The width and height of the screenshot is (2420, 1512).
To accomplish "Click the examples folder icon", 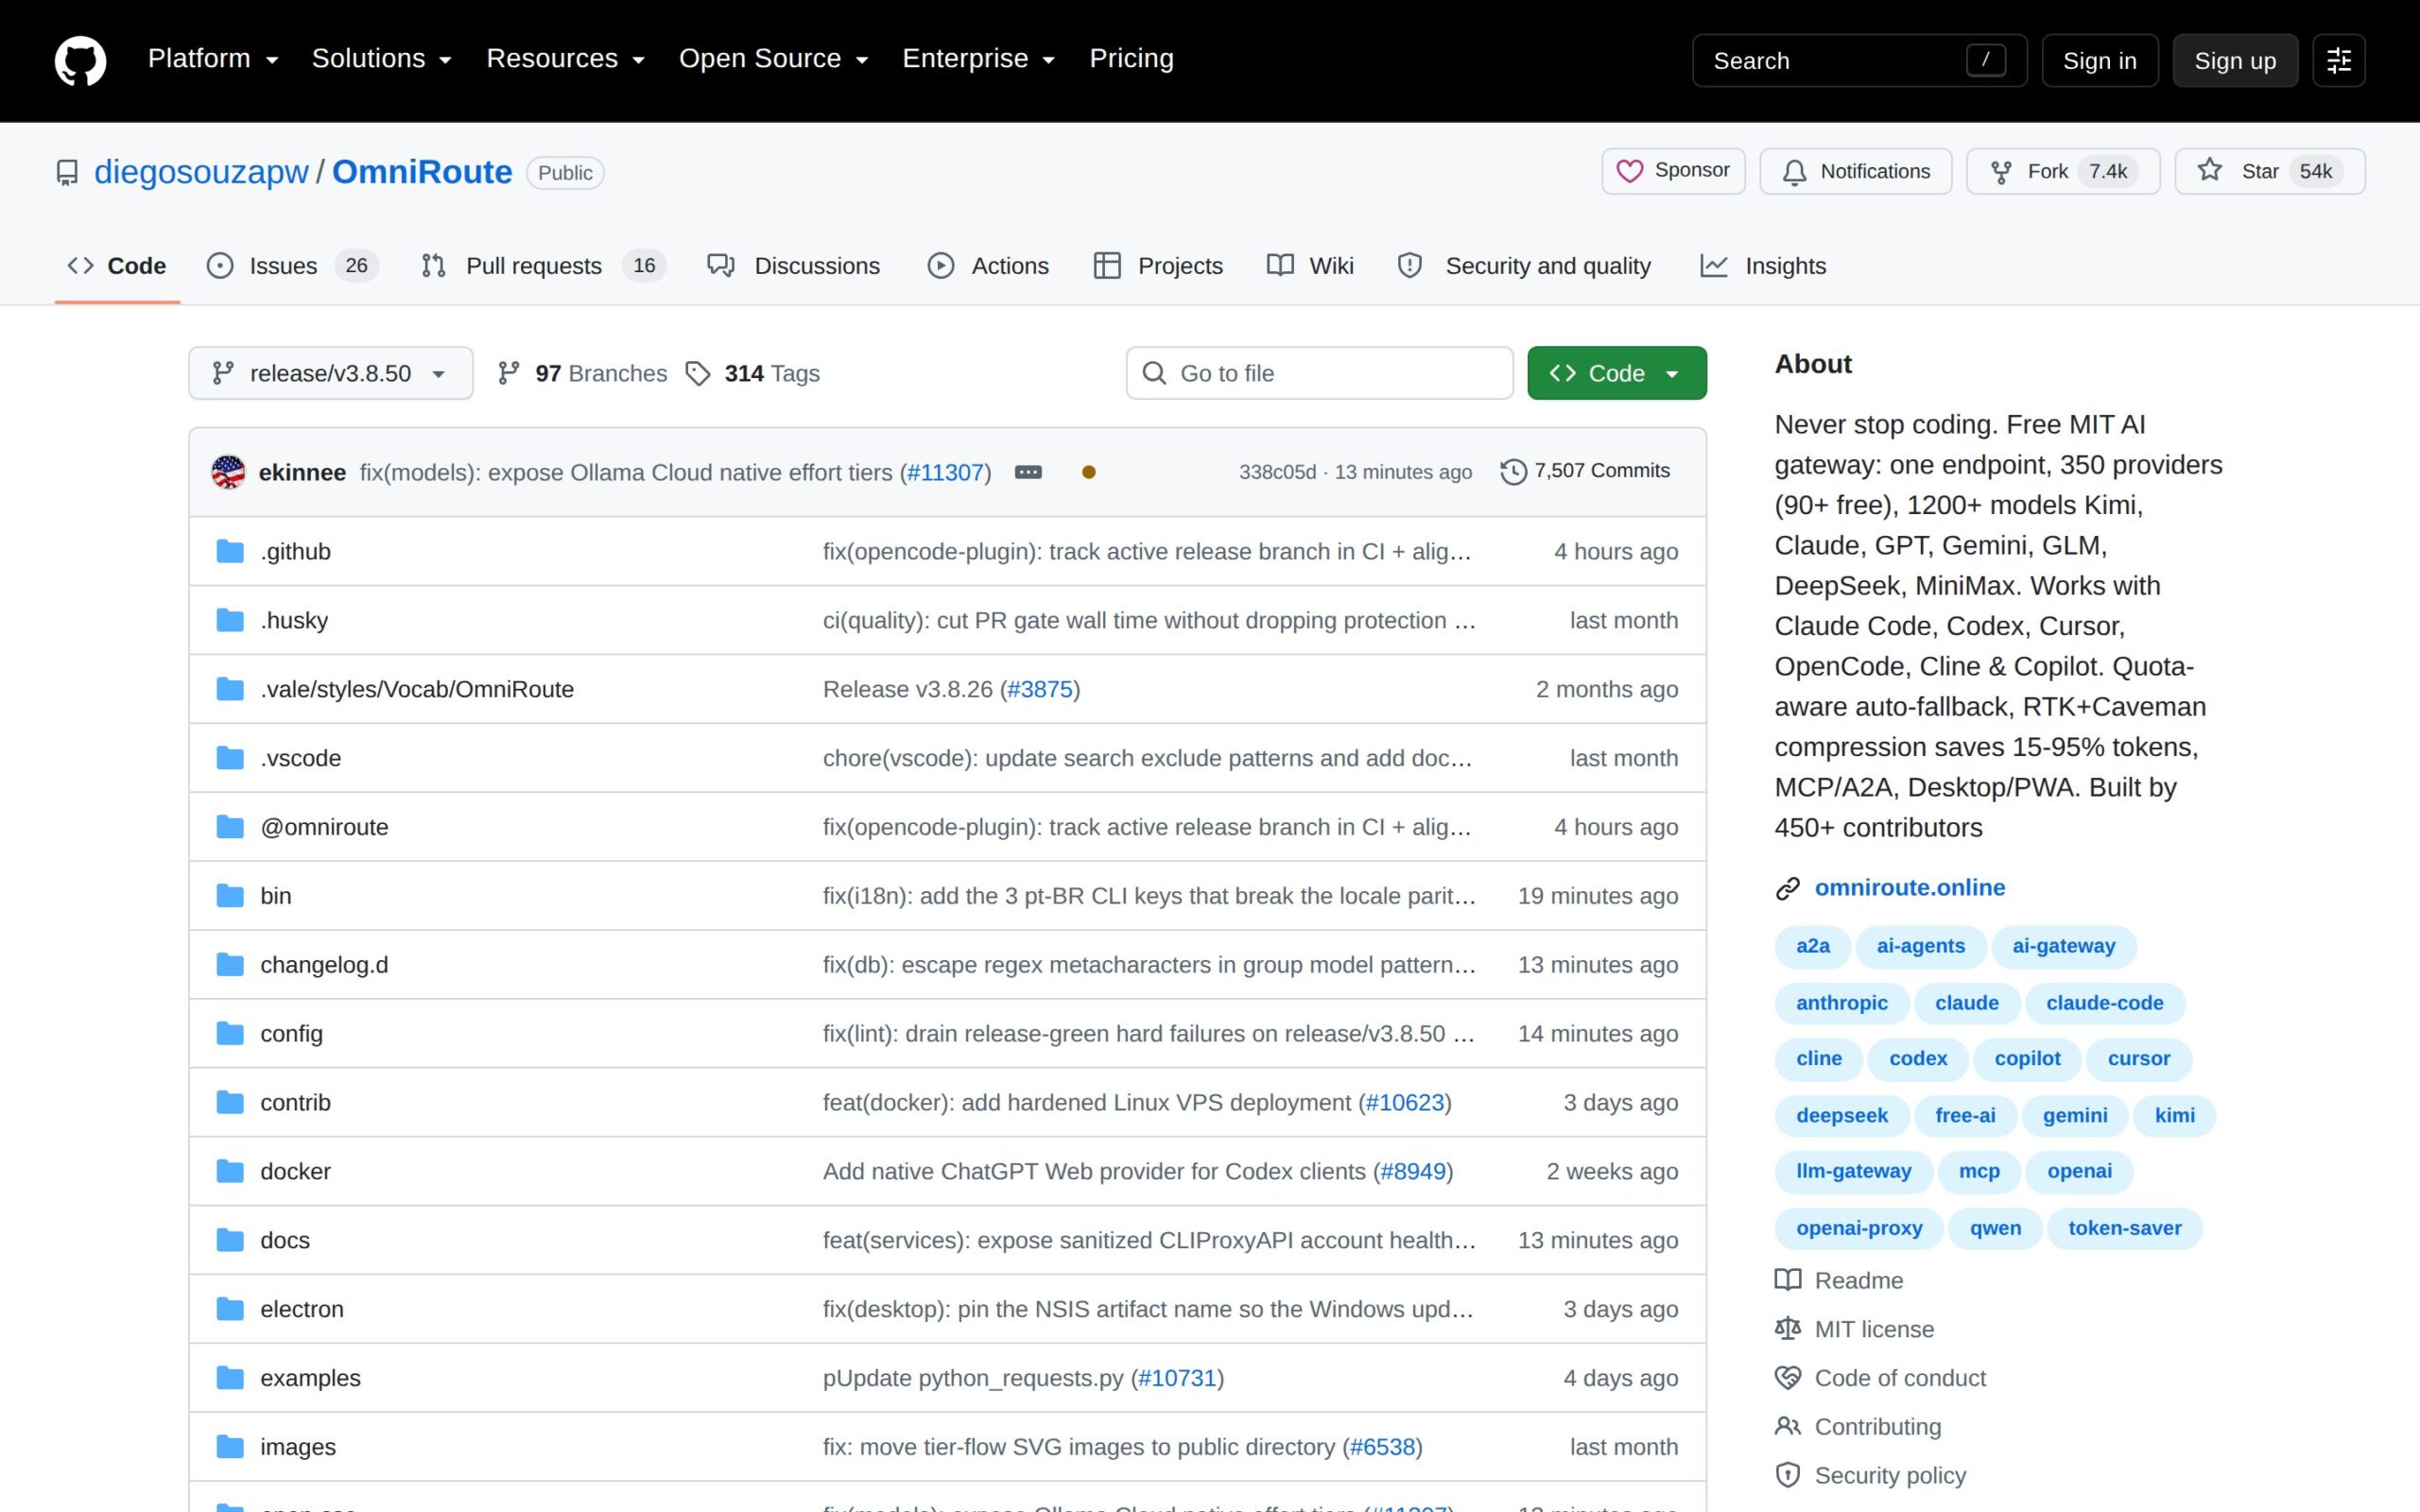I will pos(230,1378).
